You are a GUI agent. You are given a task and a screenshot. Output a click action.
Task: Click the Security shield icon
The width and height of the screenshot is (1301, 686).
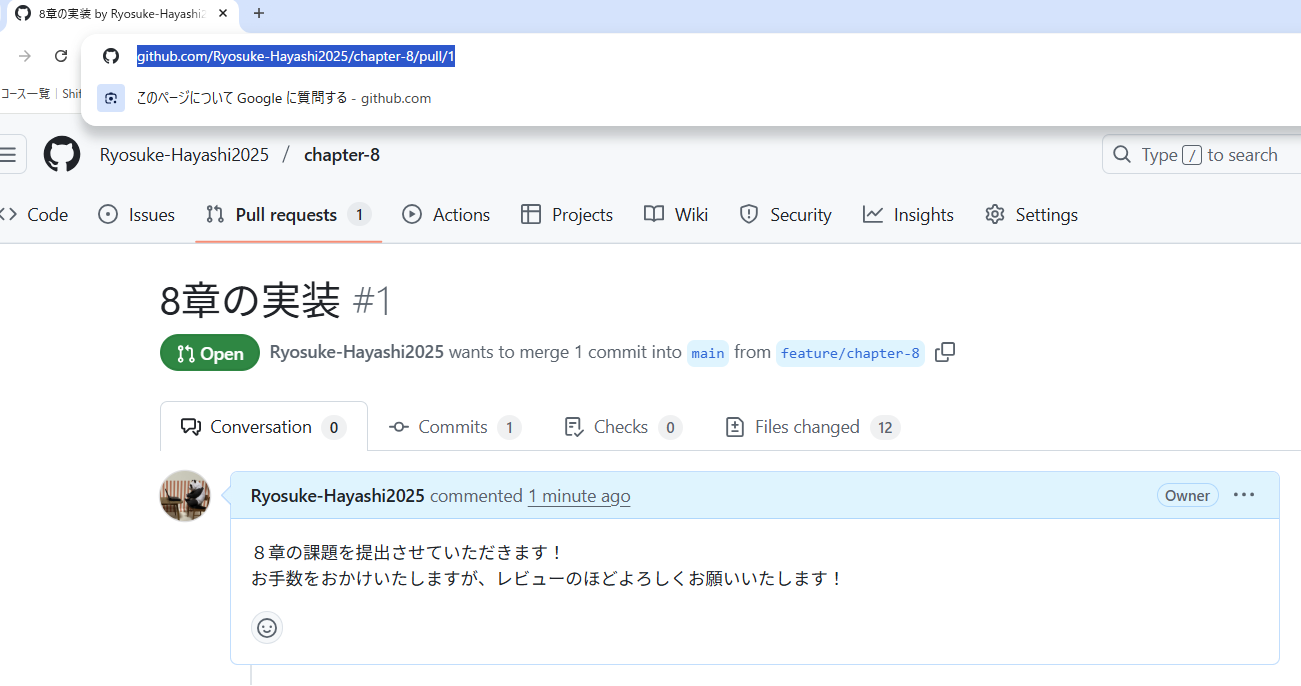coord(749,214)
